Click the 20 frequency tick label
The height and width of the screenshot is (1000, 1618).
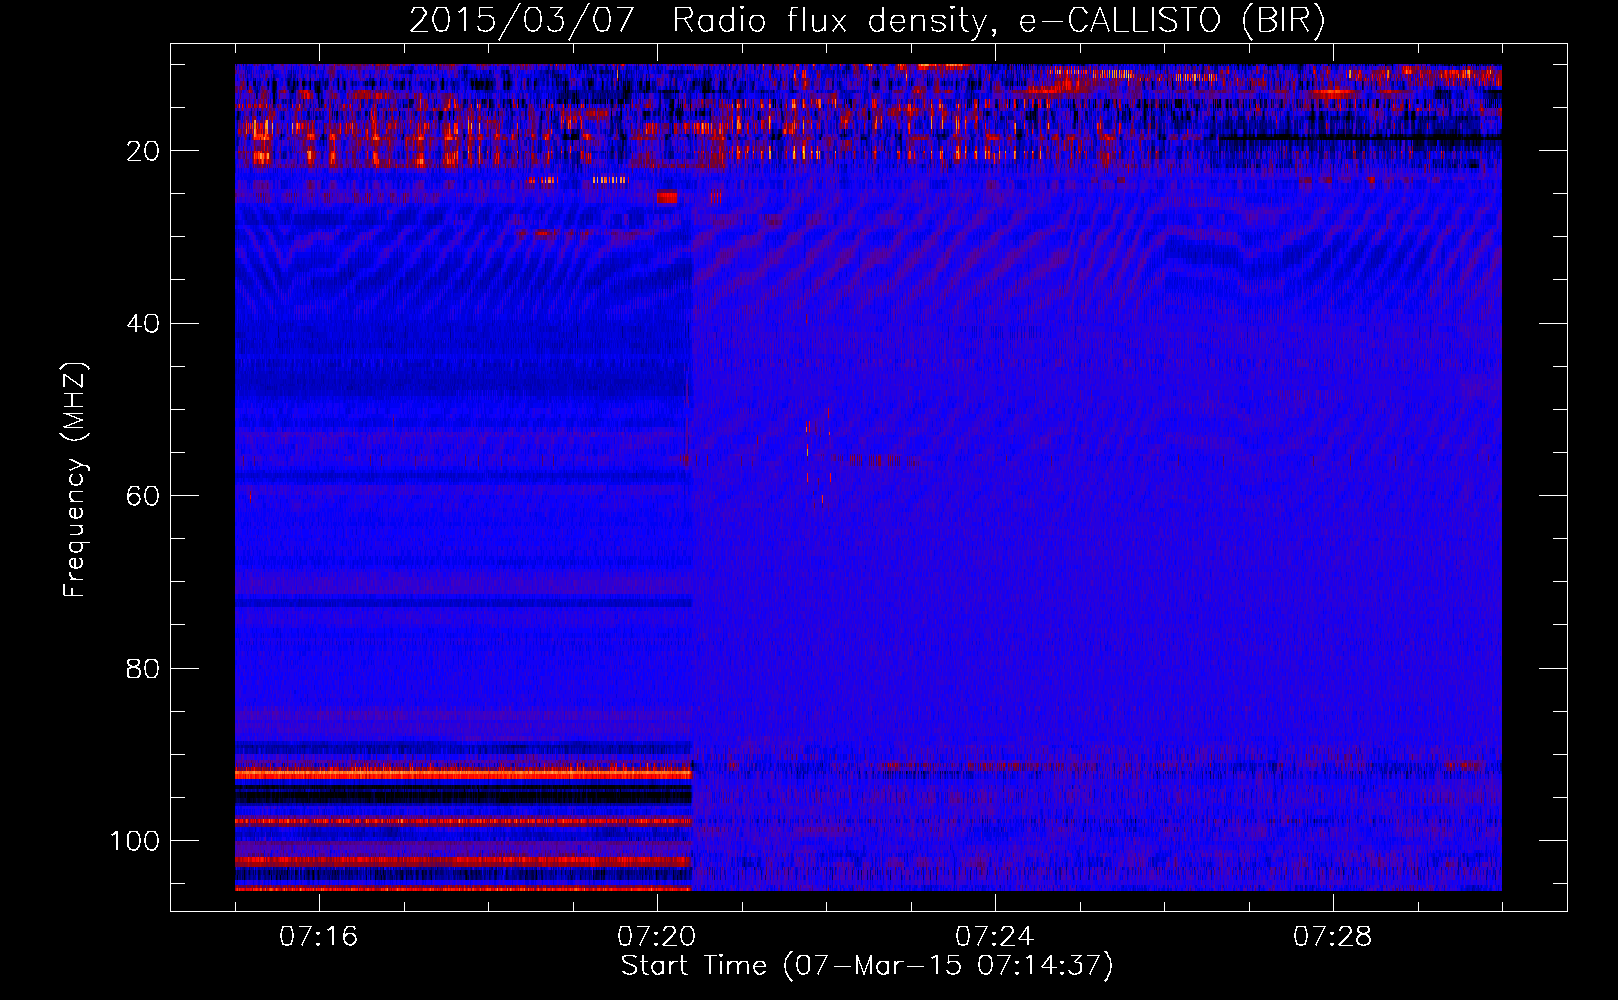tap(144, 152)
